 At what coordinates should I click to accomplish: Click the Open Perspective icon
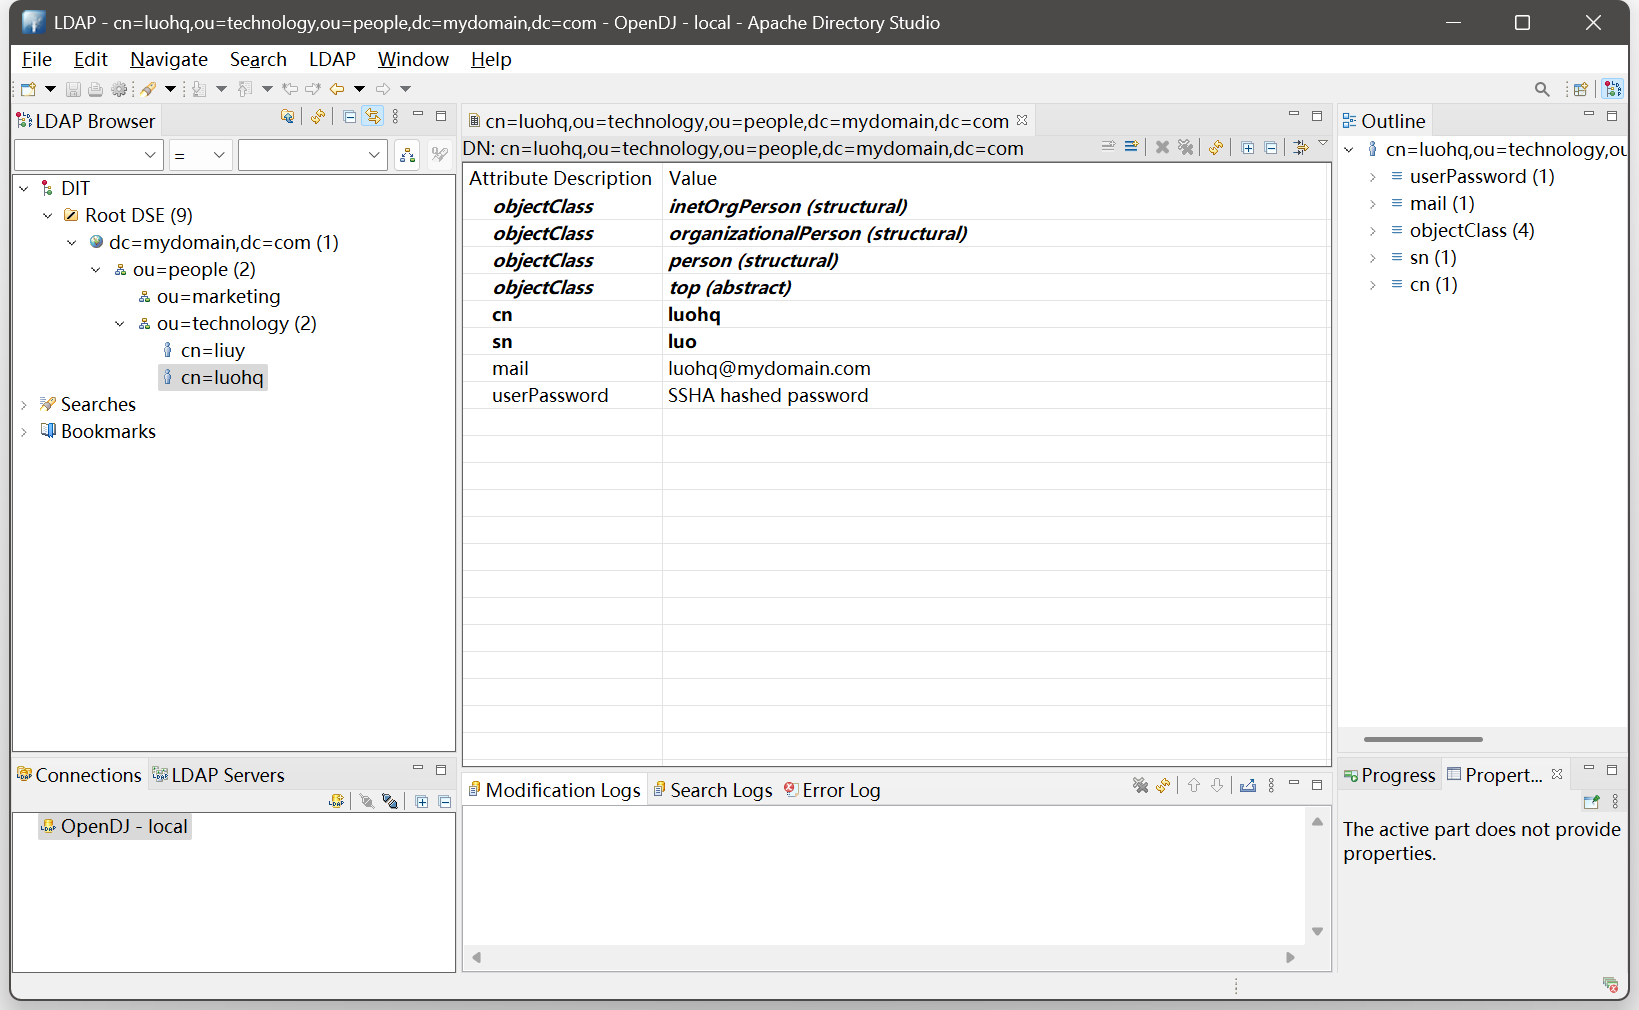pos(1581,89)
